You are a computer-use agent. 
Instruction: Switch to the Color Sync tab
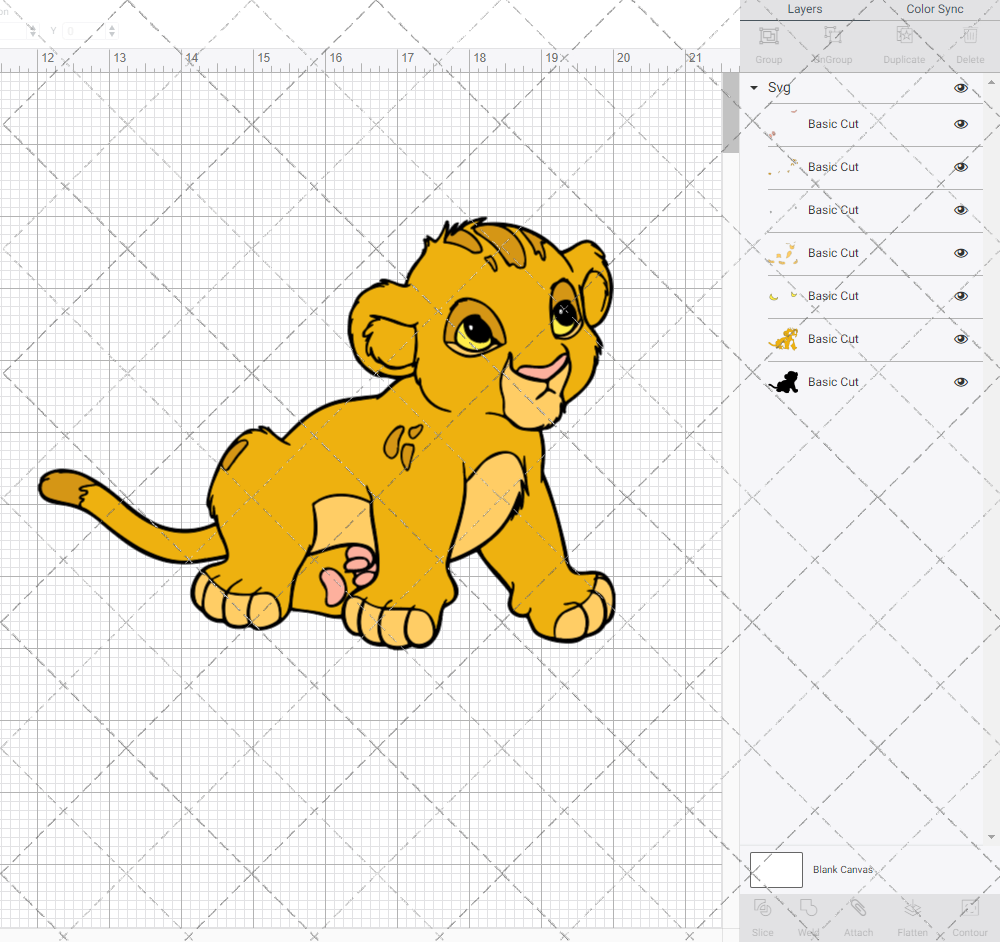[934, 10]
